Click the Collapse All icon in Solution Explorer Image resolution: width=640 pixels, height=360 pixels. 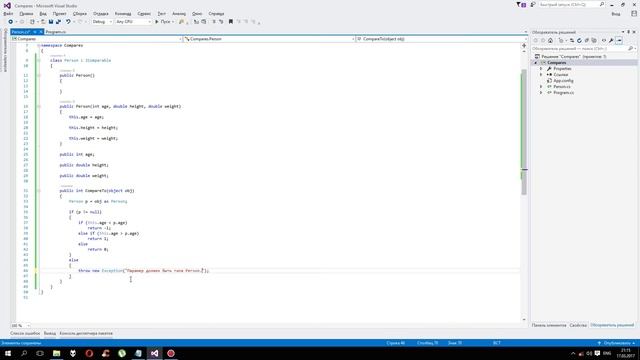coord(587,40)
